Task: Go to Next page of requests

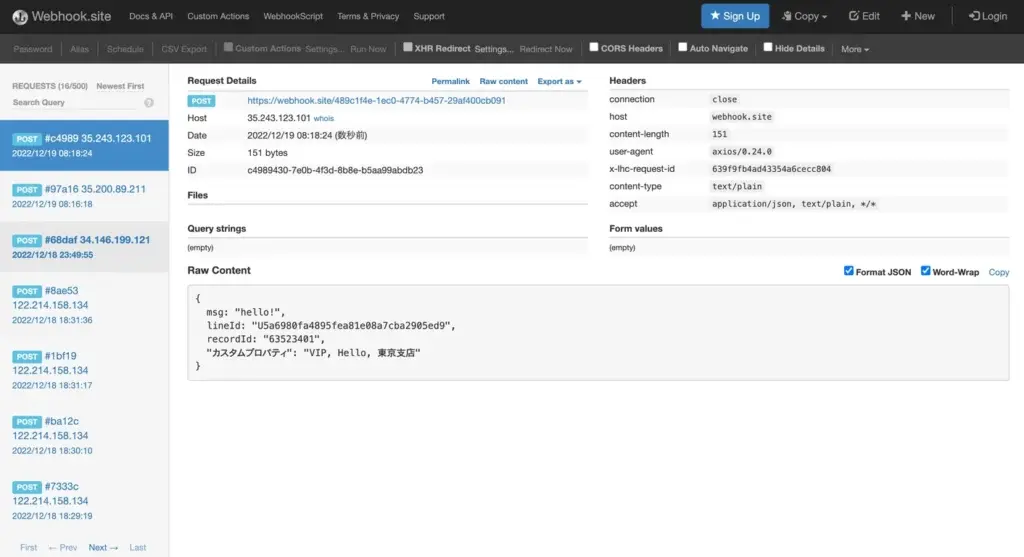Action: [103, 547]
